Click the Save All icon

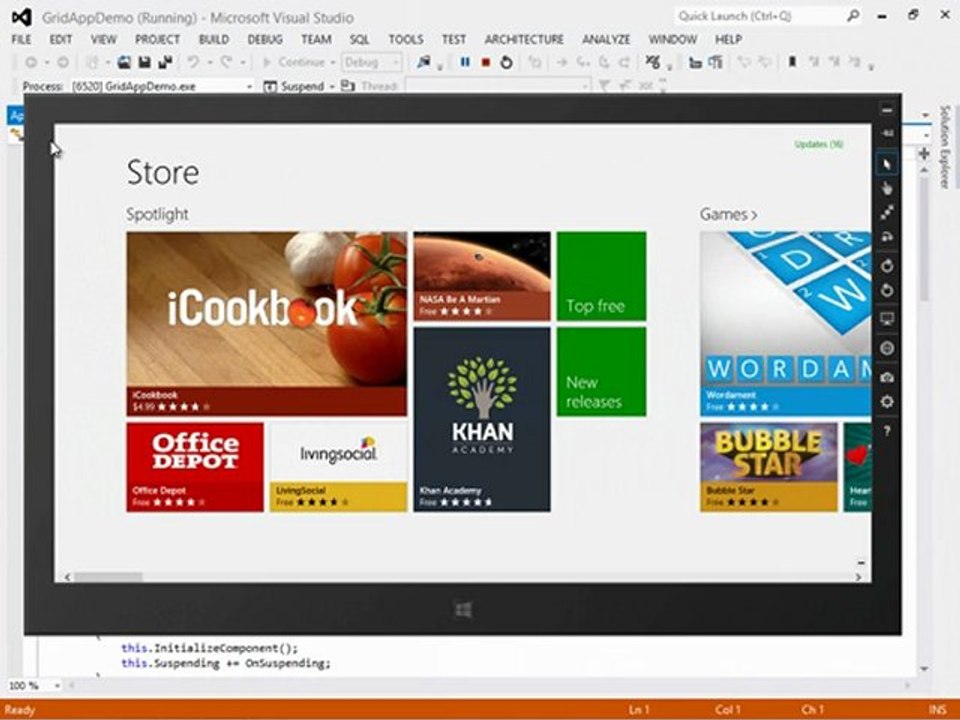[x=165, y=62]
